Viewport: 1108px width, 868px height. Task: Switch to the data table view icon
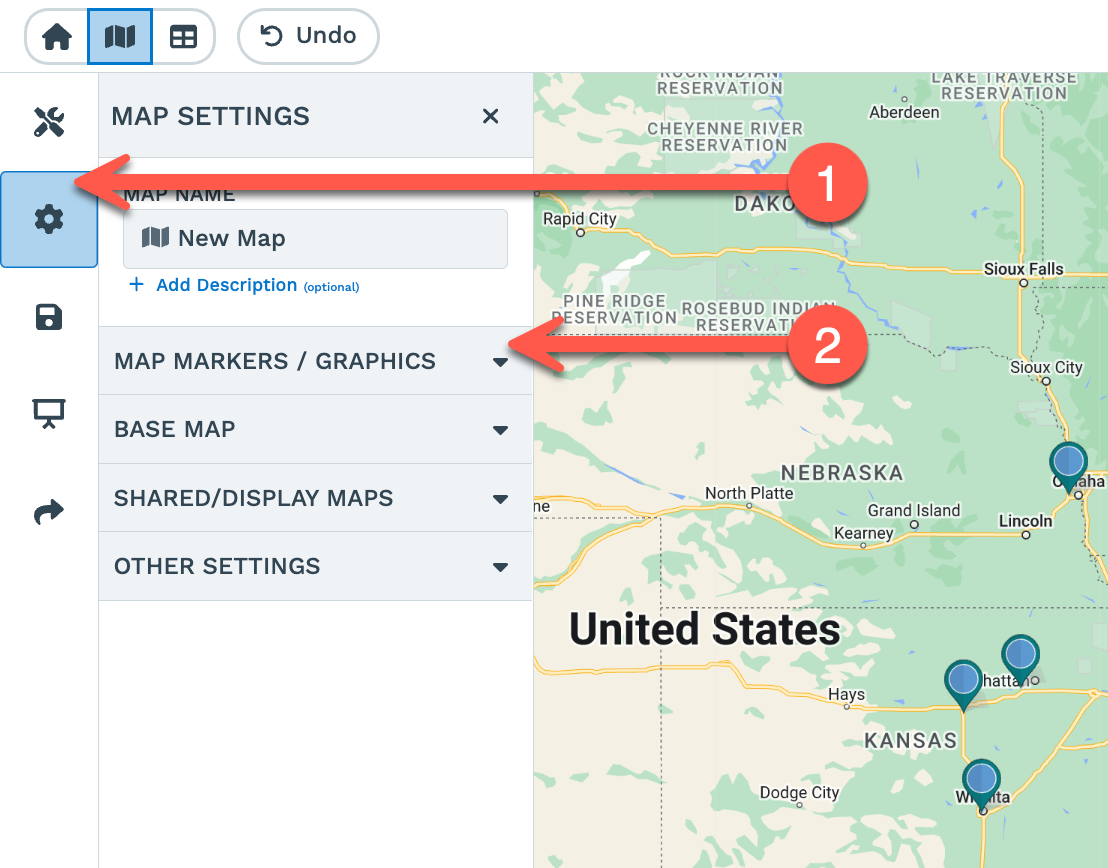(x=183, y=36)
